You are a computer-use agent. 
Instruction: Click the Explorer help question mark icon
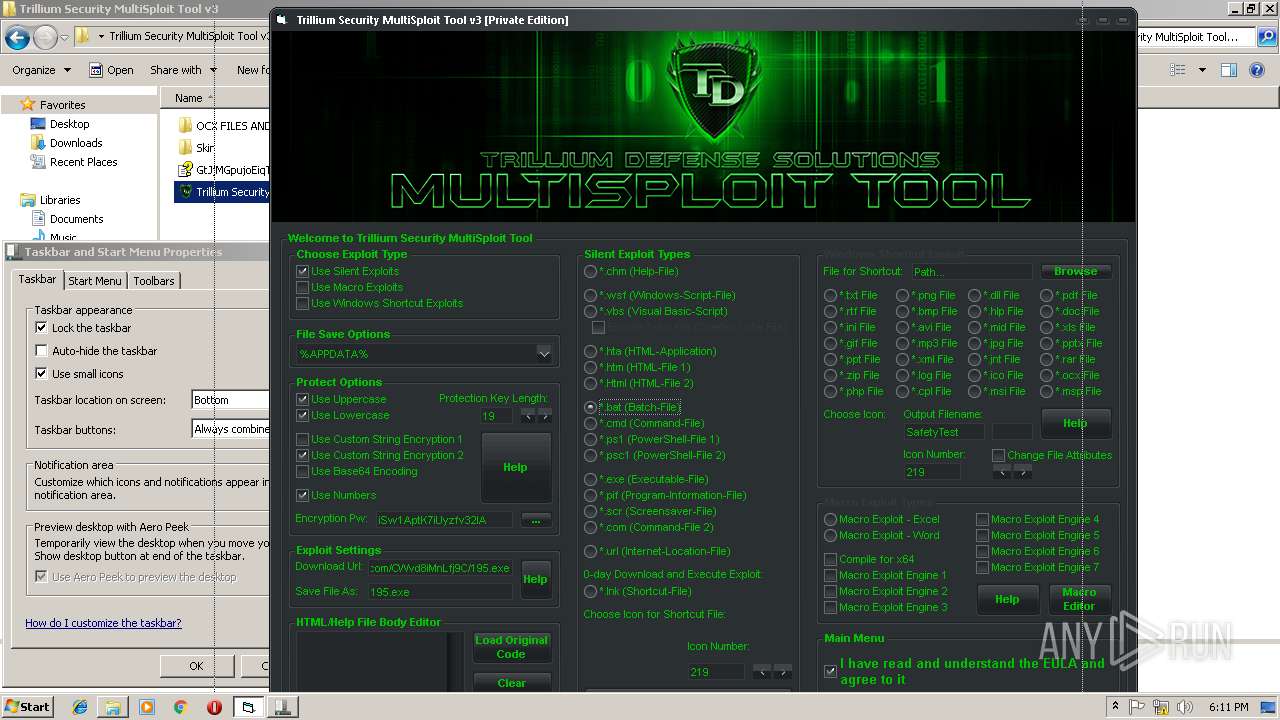[x=1258, y=70]
